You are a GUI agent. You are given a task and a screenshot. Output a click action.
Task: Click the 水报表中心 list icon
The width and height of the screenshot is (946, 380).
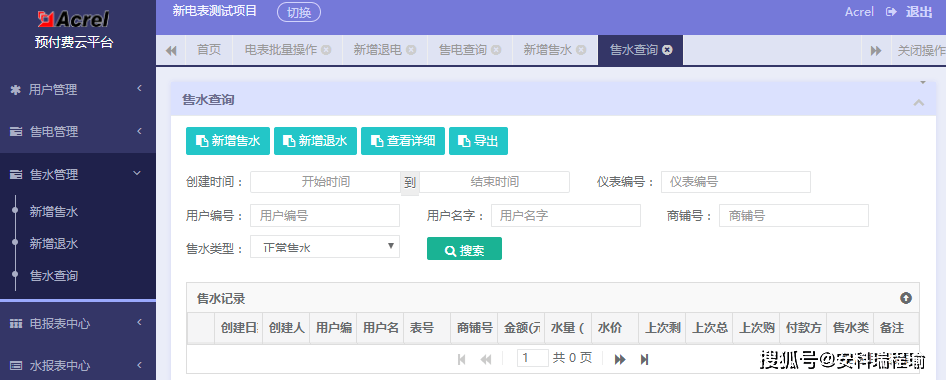[16, 366]
